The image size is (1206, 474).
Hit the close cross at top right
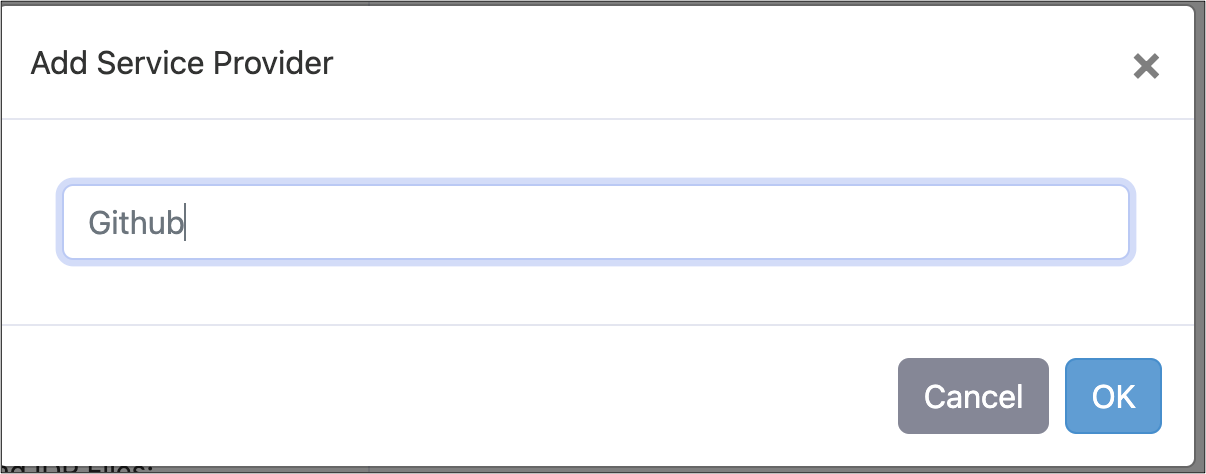point(1146,67)
